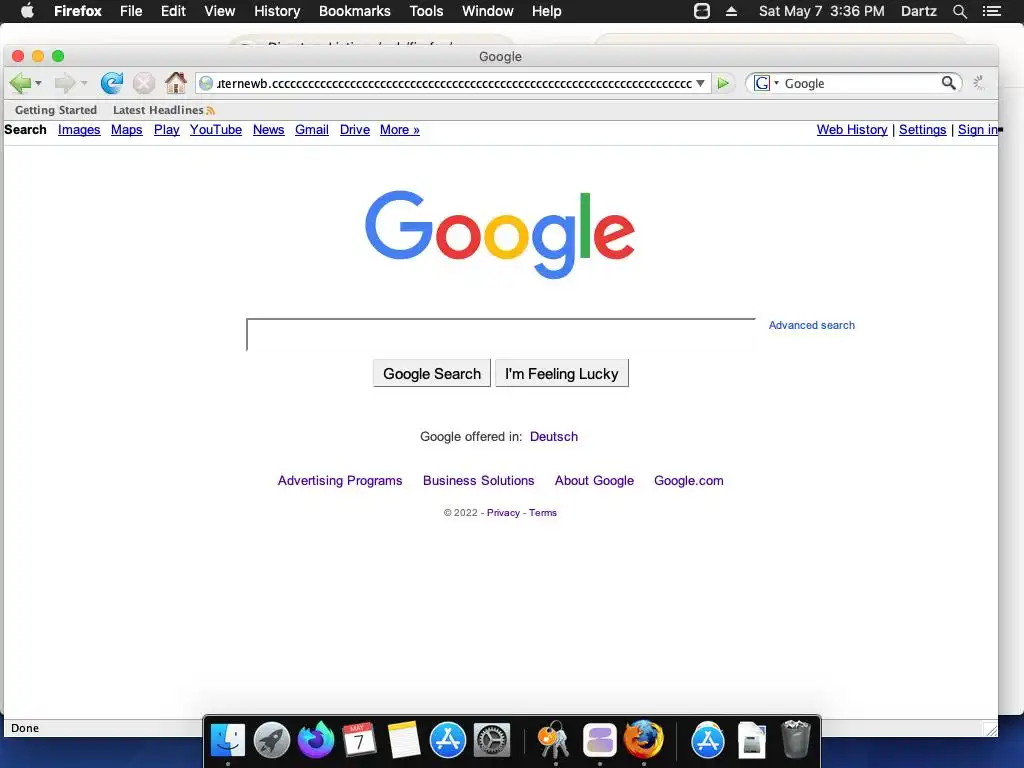Open Notes from the dock
This screenshot has height=768, width=1024.
point(404,741)
